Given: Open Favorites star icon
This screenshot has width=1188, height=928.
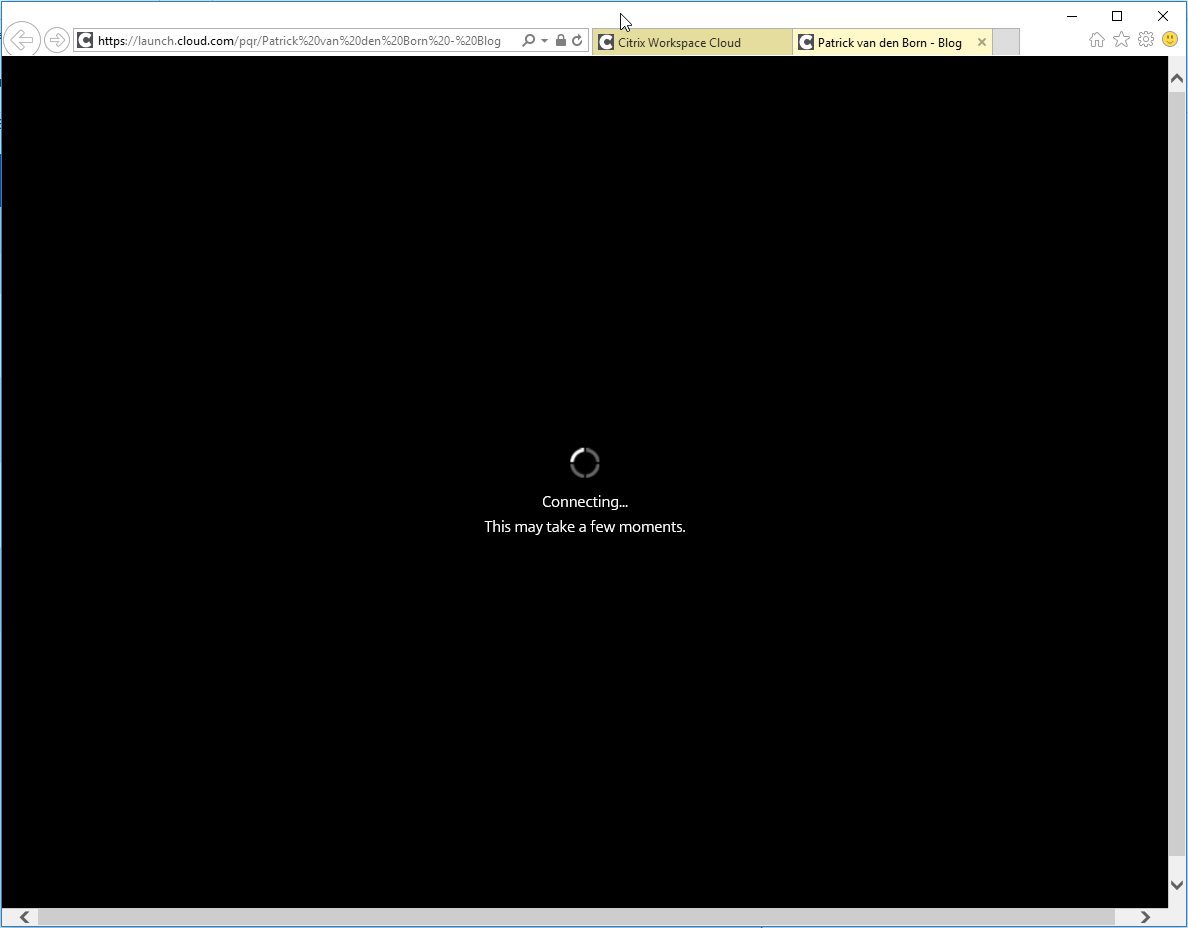Looking at the screenshot, I should click(x=1121, y=39).
